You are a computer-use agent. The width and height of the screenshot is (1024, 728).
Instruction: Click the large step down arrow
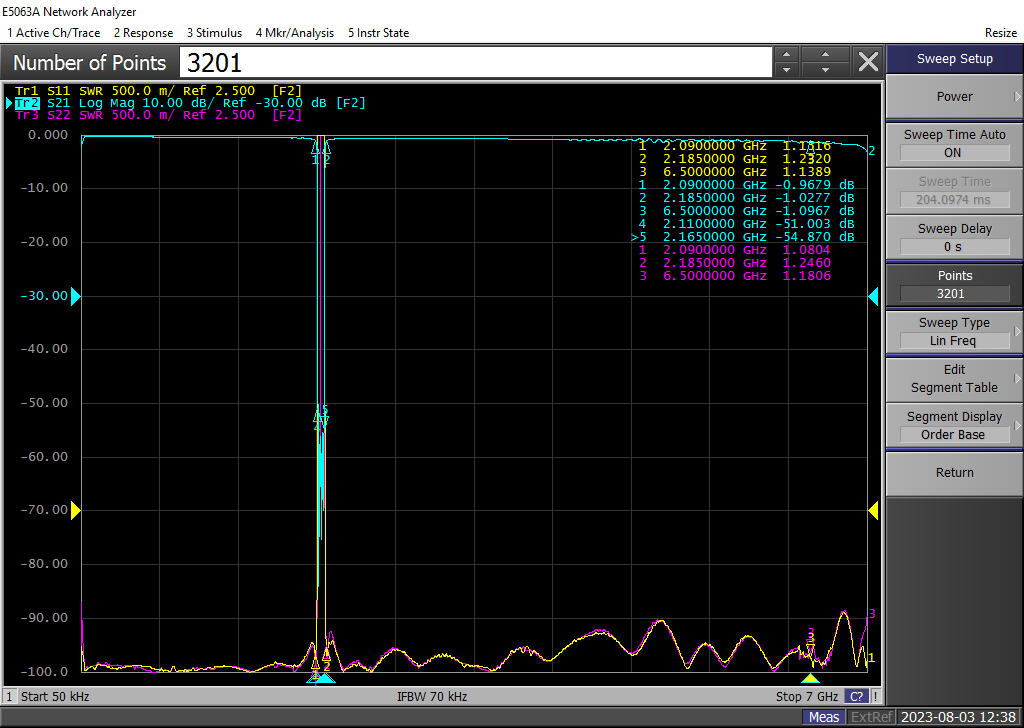coord(825,70)
